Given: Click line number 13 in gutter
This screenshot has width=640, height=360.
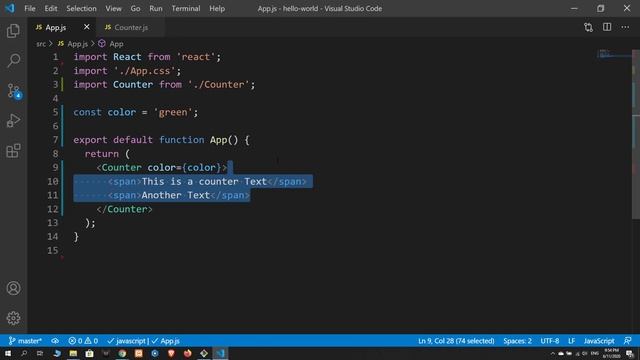Looking at the screenshot, I should point(53,223).
